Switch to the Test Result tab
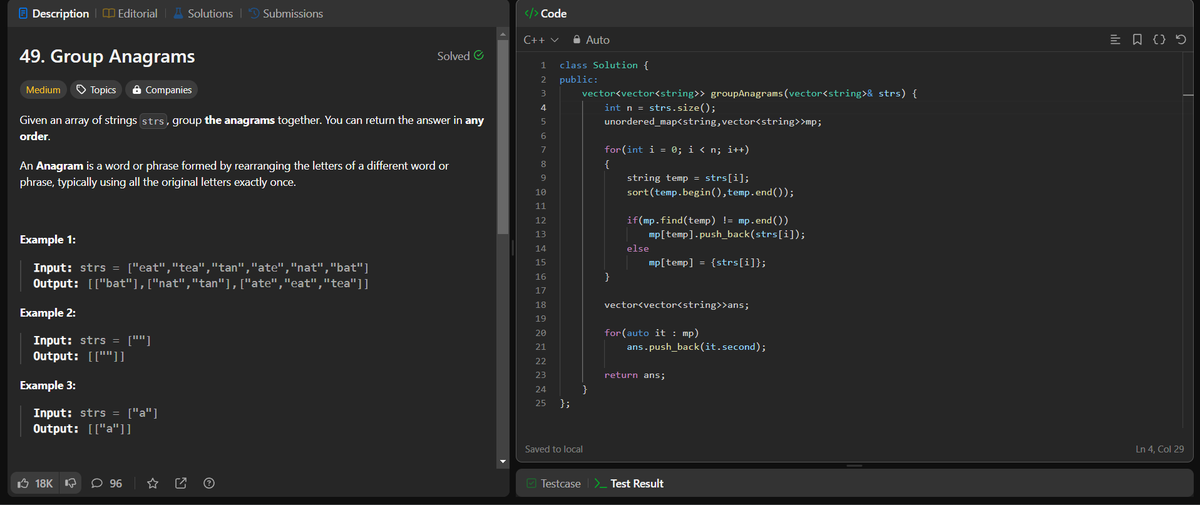 click(x=629, y=484)
